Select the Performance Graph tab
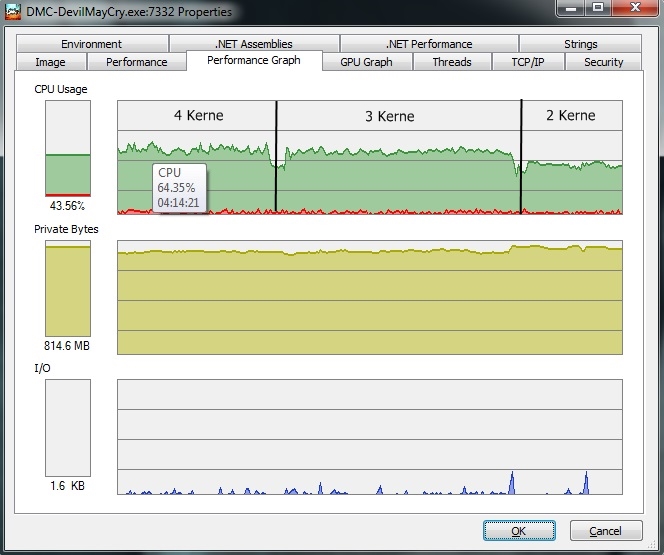The width and height of the screenshot is (664, 555). (254, 61)
